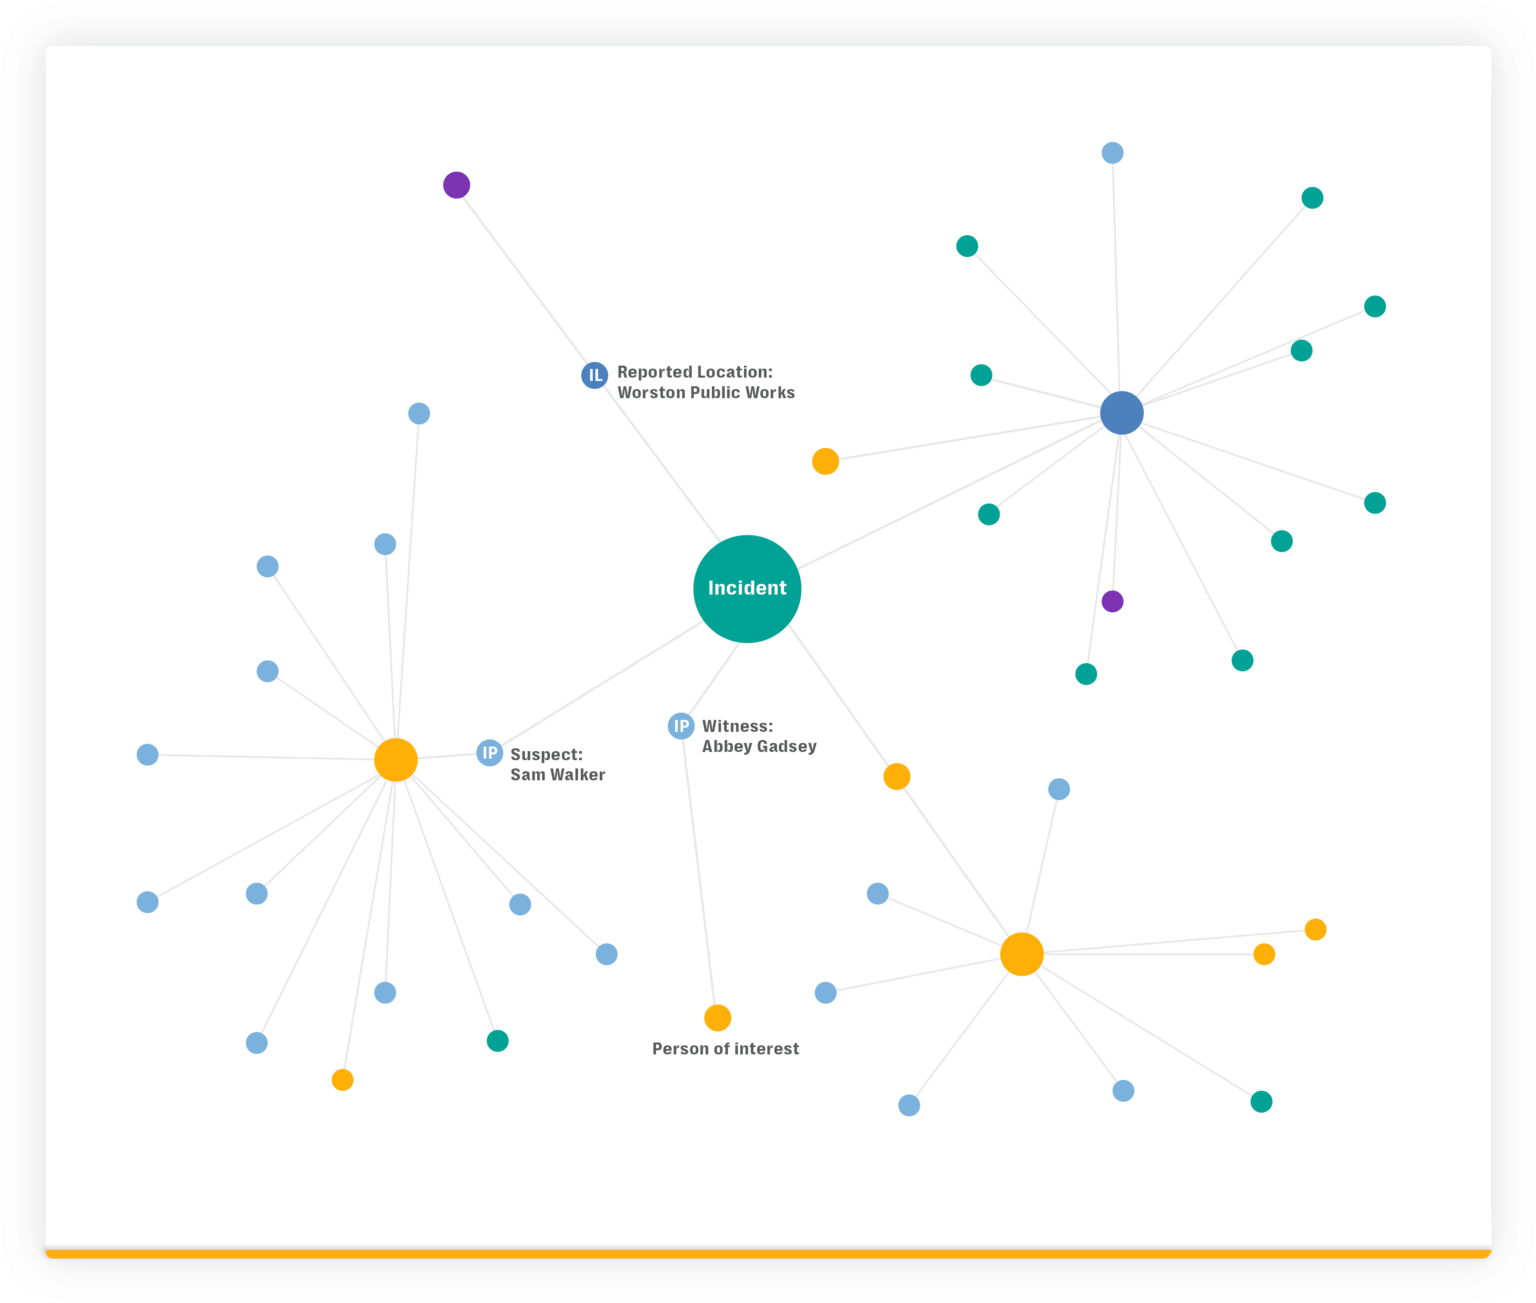Click the Person of interest orange node
Screen dimensions: 1536x1303
tap(717, 1017)
